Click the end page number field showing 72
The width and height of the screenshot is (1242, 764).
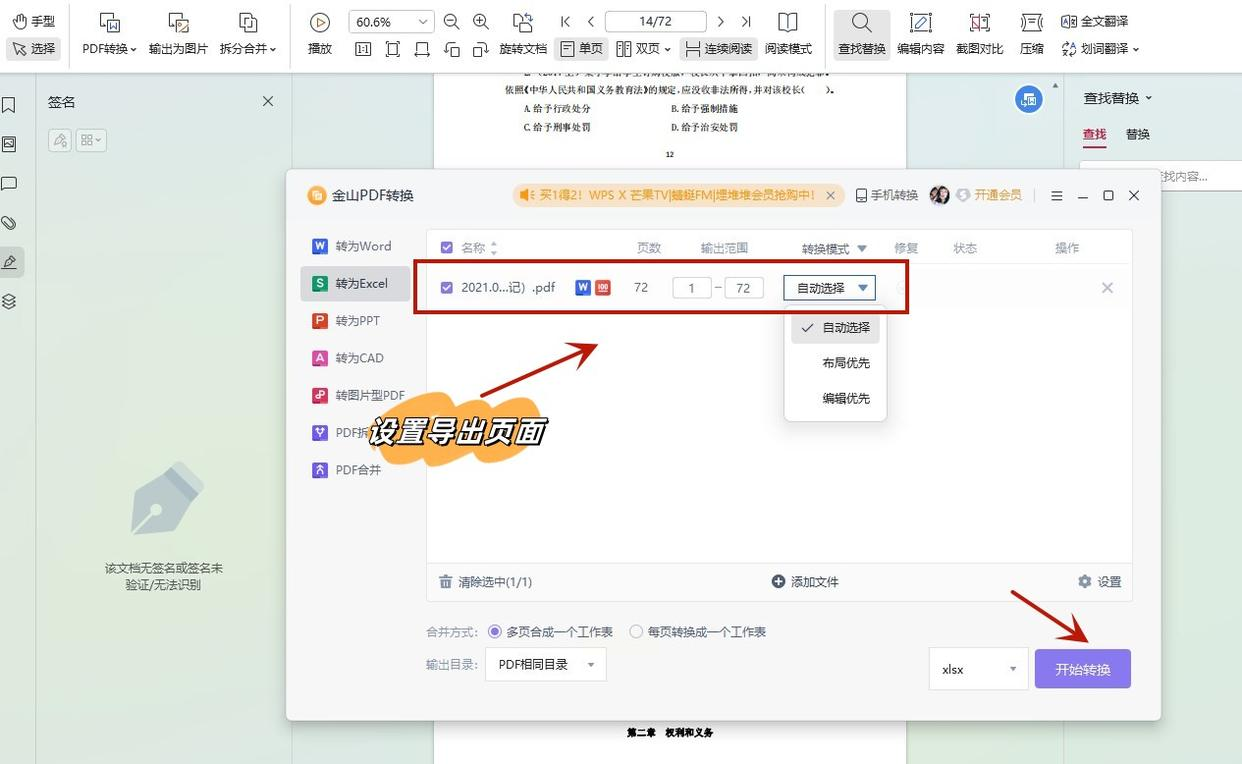[x=743, y=288]
